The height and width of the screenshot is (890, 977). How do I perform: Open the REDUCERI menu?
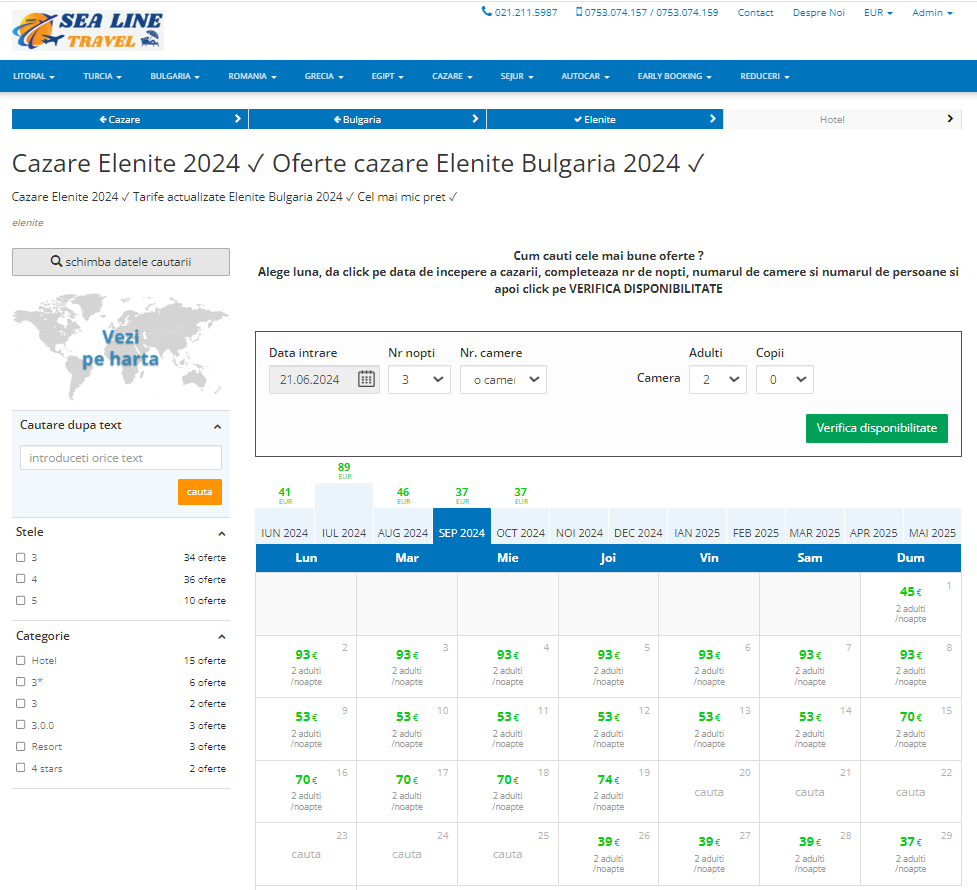[x=765, y=76]
